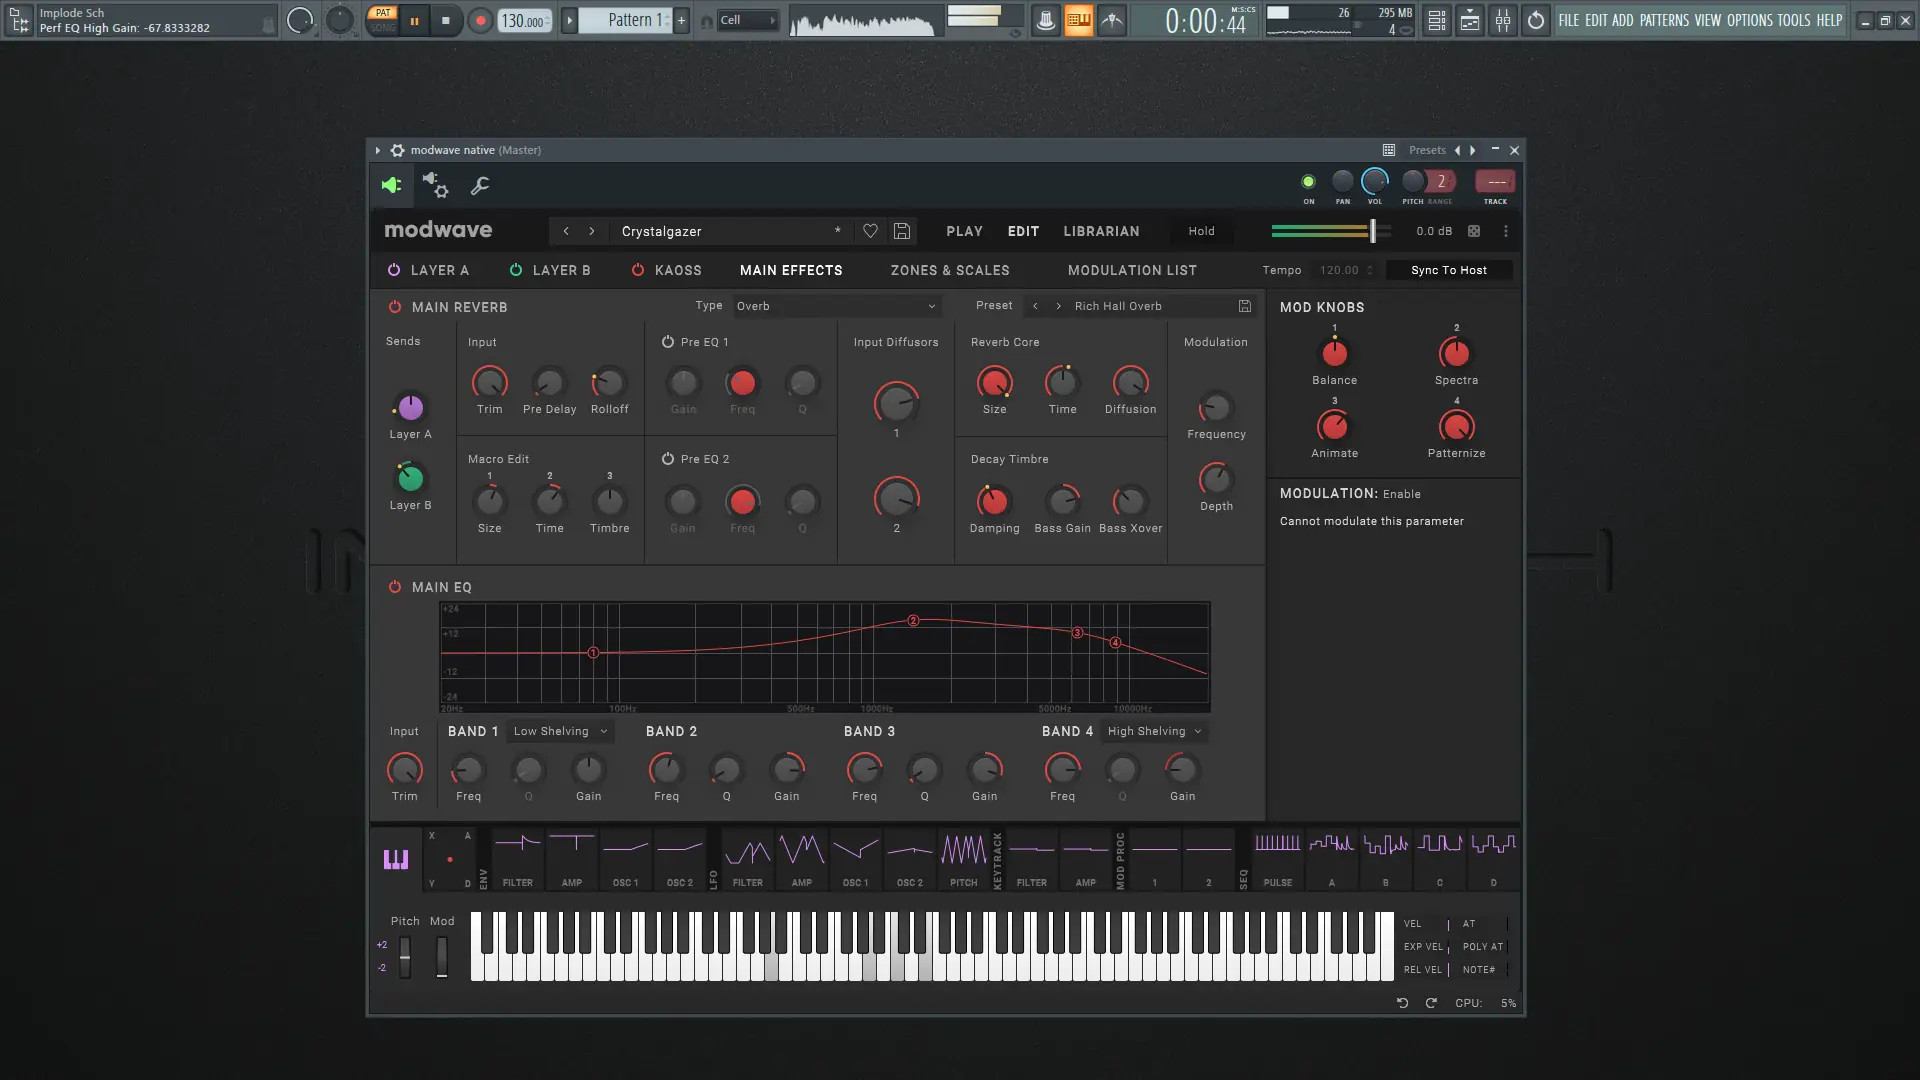Click the randomize dice icon beside volume
The height and width of the screenshot is (1080, 1920).
(x=1474, y=231)
